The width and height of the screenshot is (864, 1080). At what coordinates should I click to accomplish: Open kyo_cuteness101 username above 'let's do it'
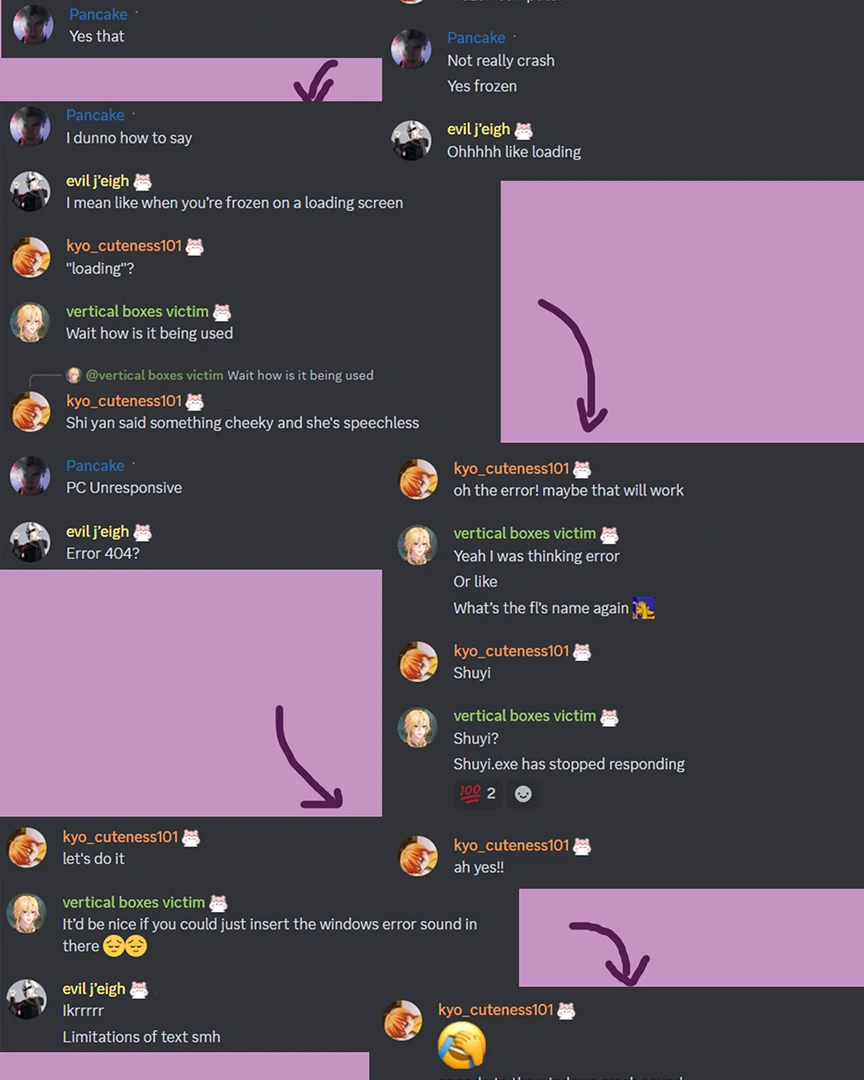coord(121,837)
